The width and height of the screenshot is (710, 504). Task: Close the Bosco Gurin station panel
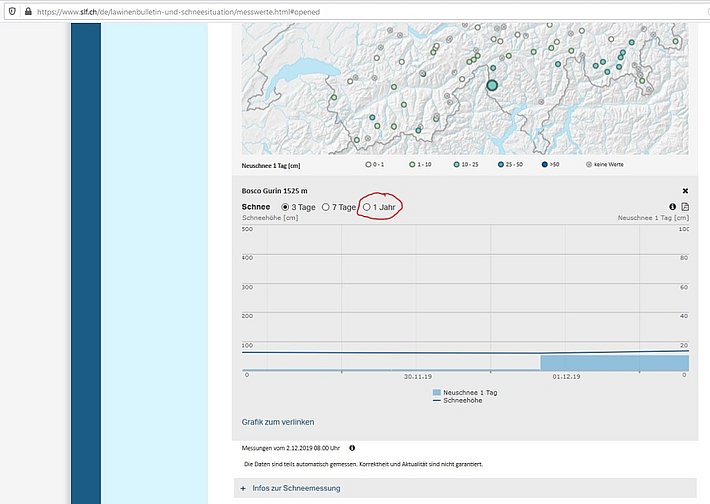685,190
